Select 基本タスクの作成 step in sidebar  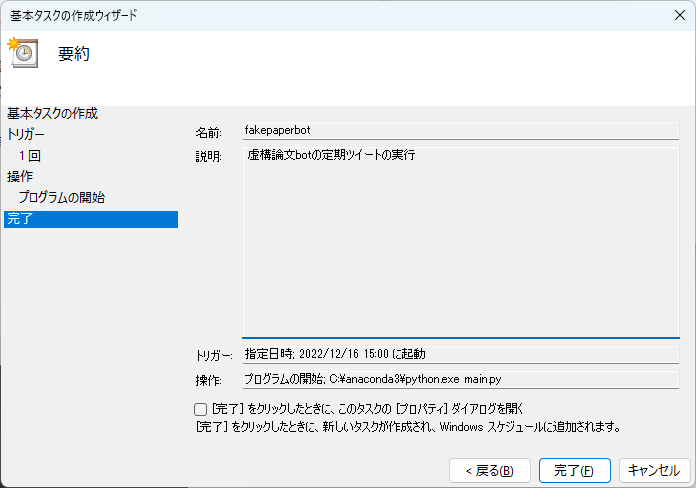coord(52,114)
